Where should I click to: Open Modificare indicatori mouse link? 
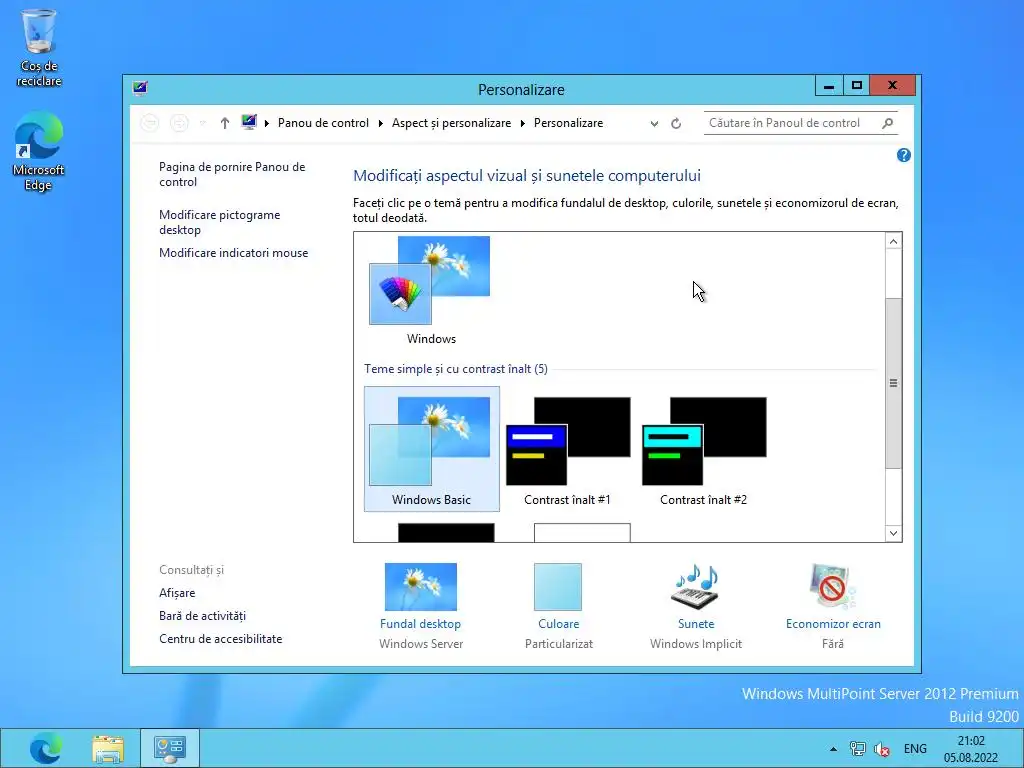pos(233,253)
